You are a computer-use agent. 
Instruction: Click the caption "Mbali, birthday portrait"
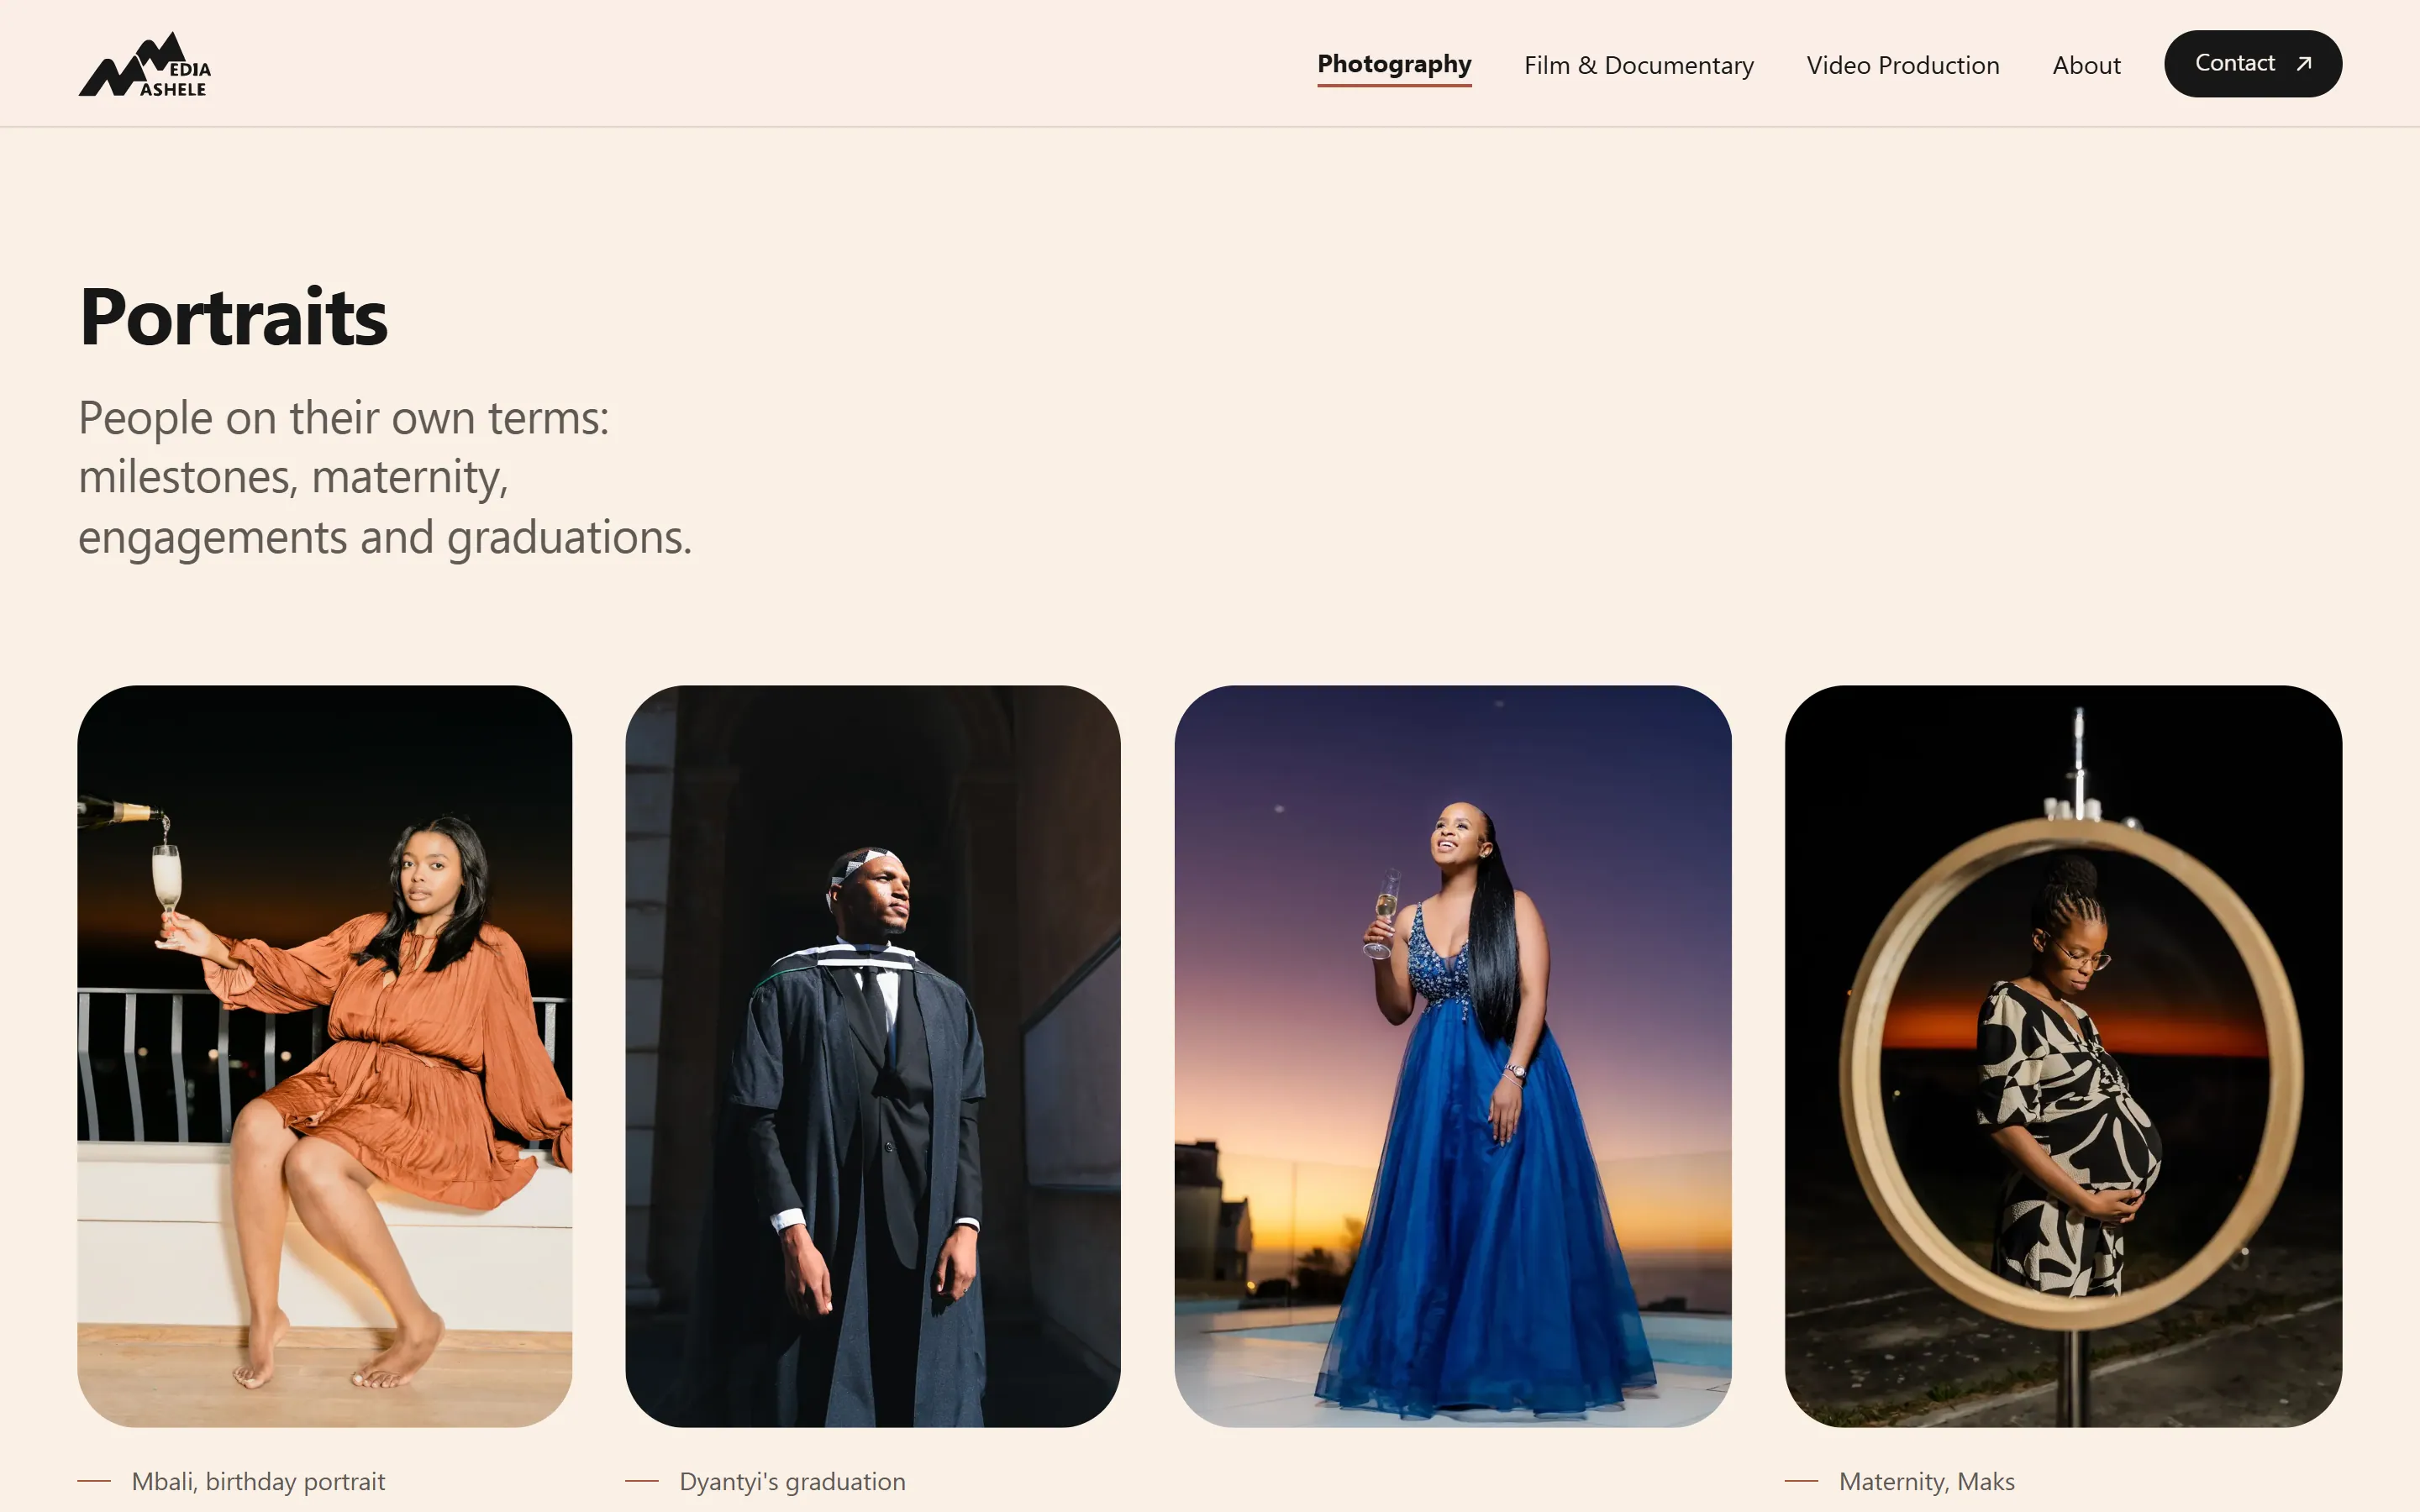pos(258,1481)
